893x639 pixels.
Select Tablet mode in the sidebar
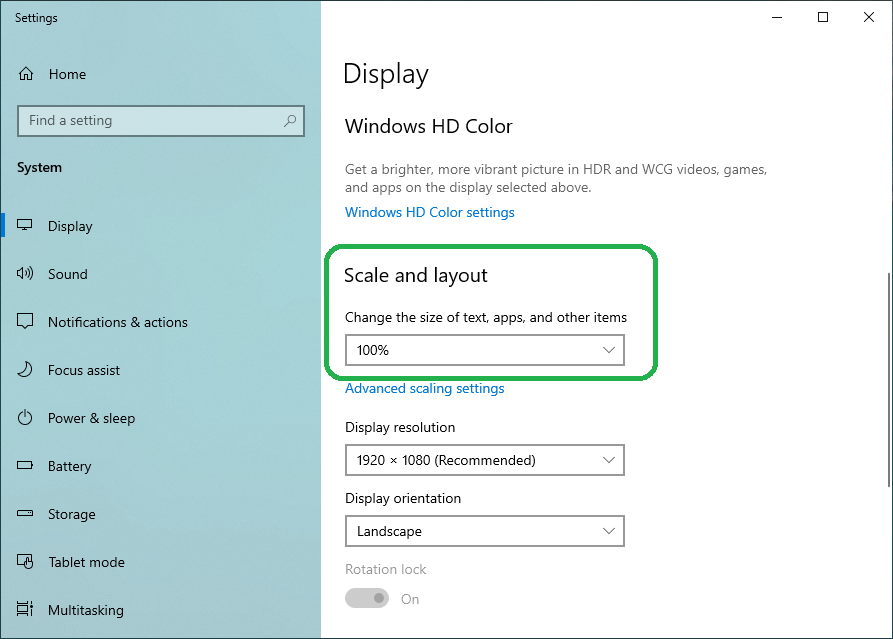(86, 562)
